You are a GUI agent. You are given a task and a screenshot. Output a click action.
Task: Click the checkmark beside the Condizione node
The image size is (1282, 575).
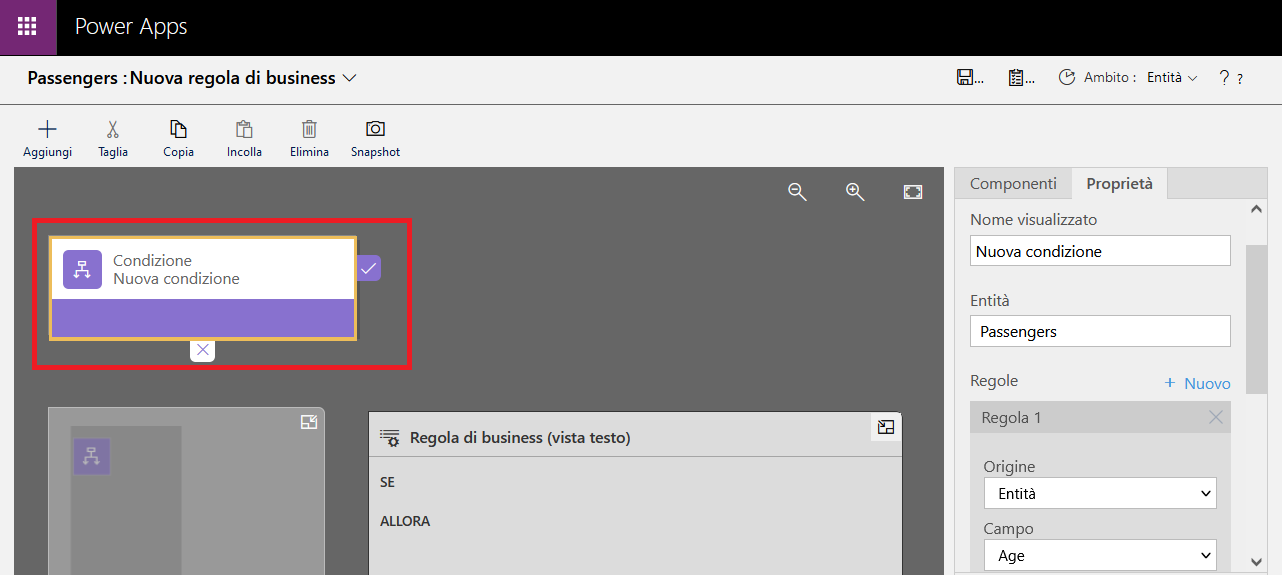pos(369,268)
